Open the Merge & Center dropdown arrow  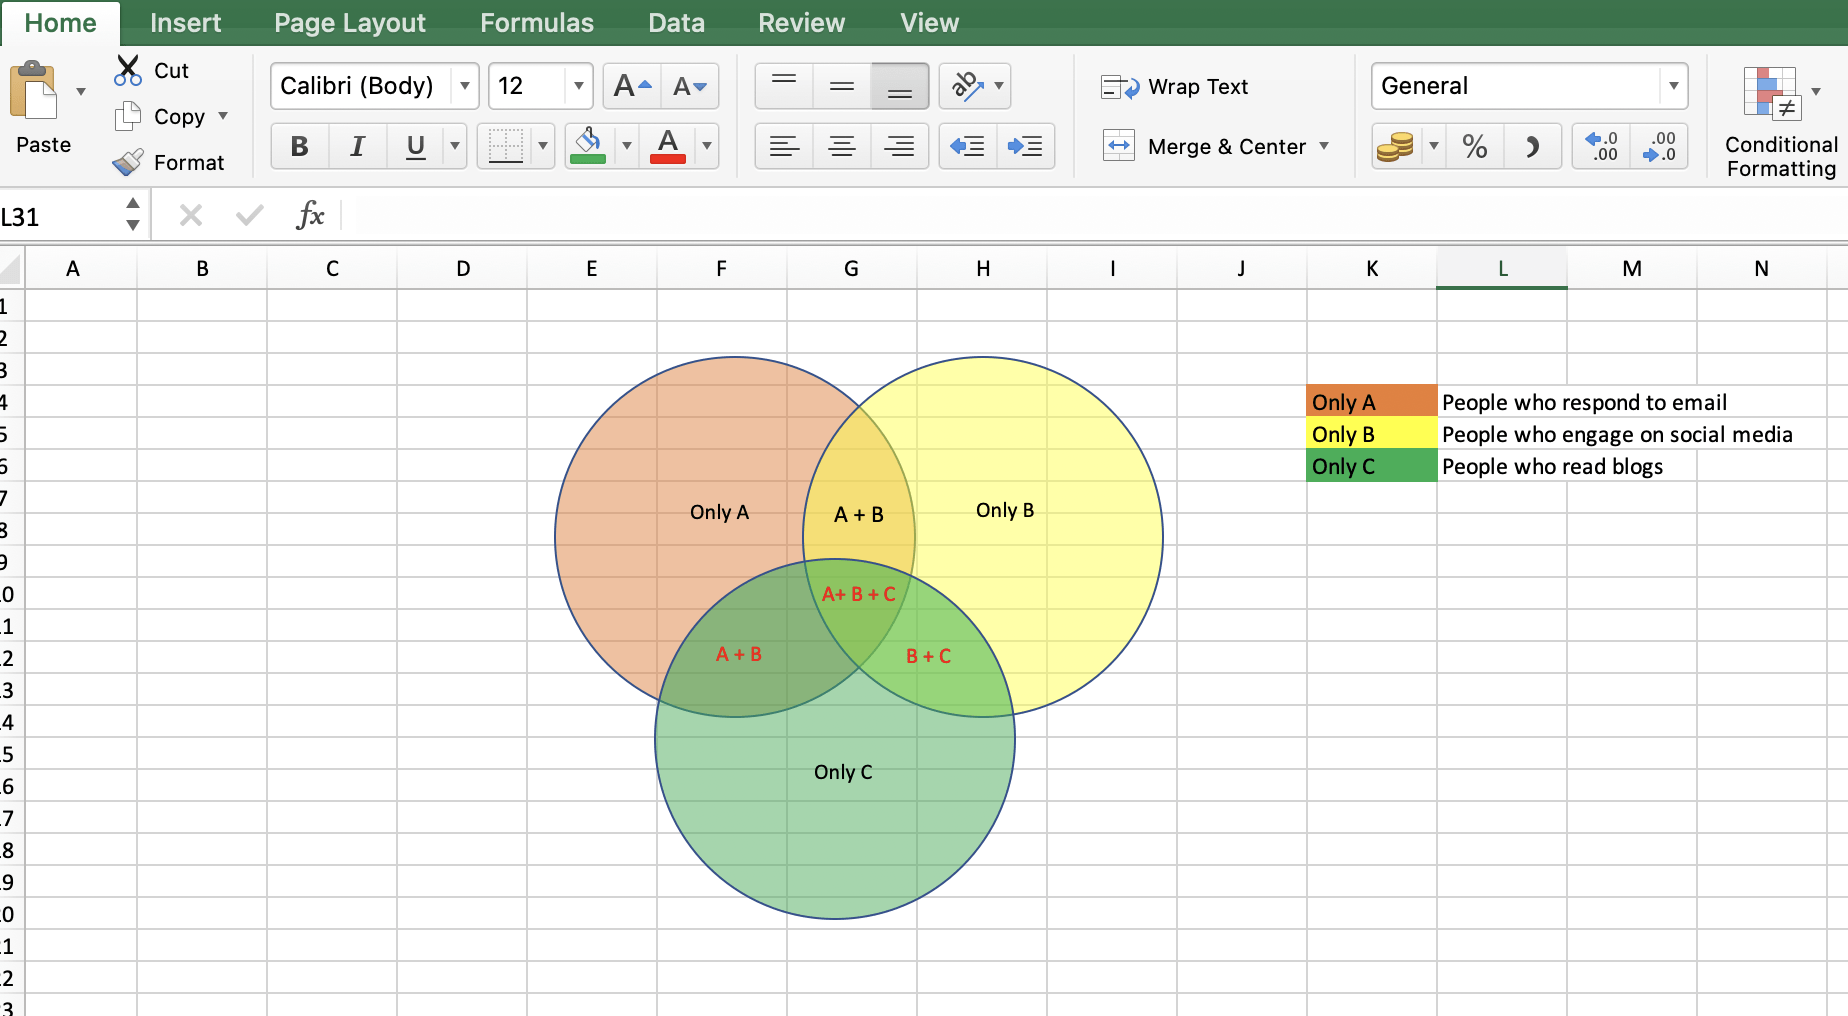click(x=1326, y=146)
